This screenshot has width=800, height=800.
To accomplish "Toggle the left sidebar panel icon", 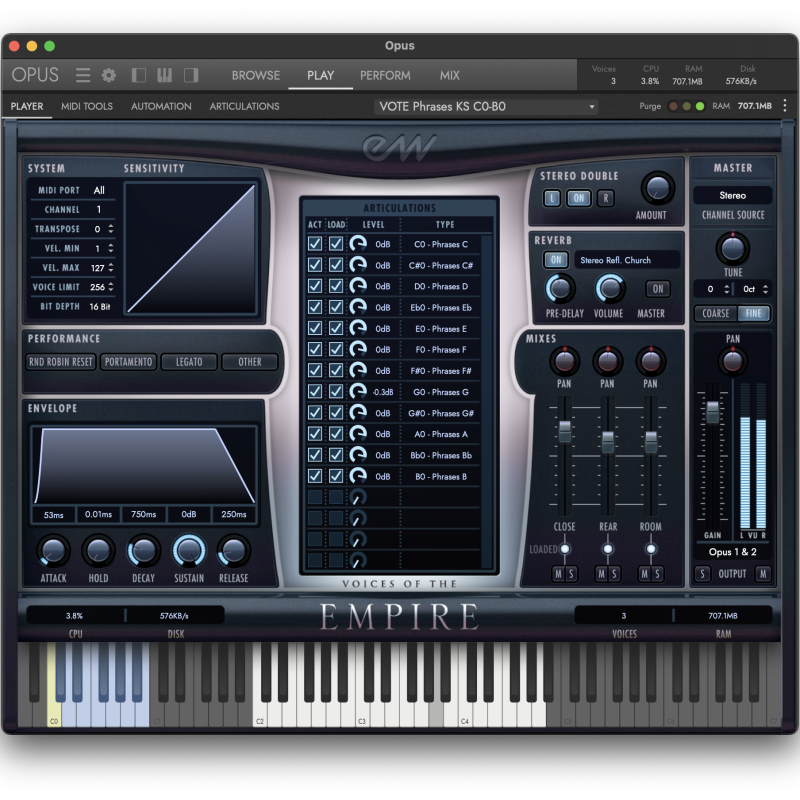I will [x=139, y=76].
